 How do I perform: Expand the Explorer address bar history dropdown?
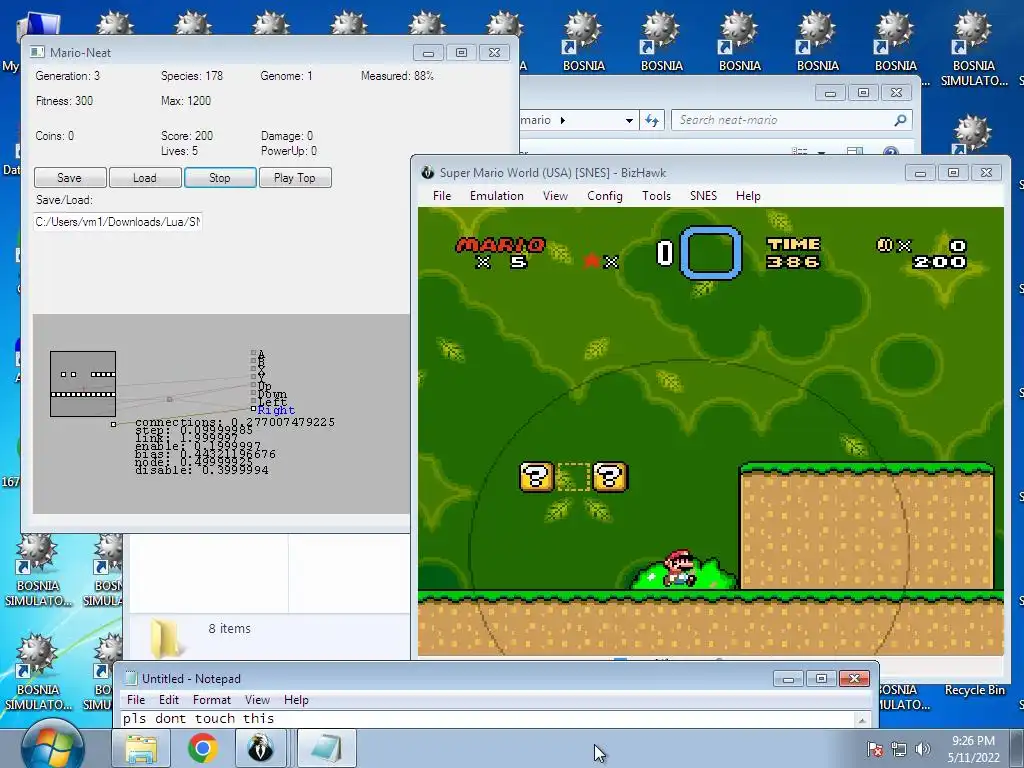pos(629,120)
